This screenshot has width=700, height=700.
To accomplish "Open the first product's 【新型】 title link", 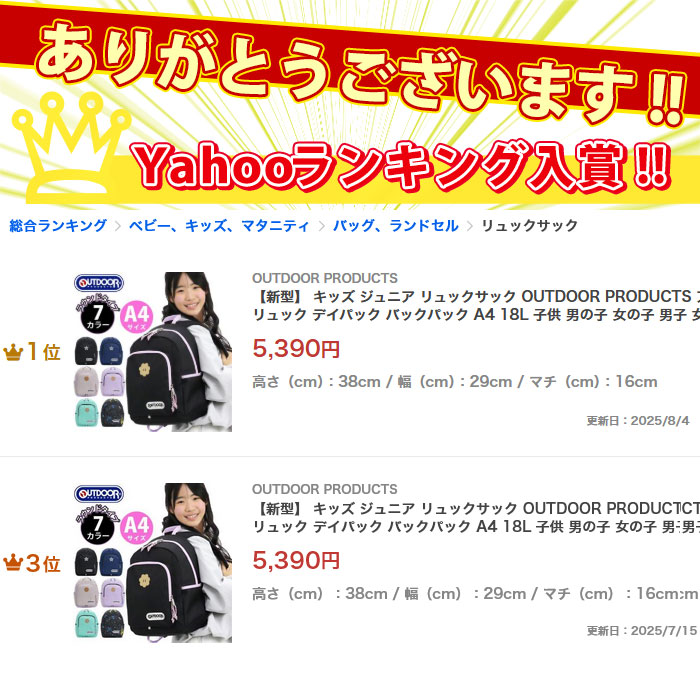I will coord(476,305).
